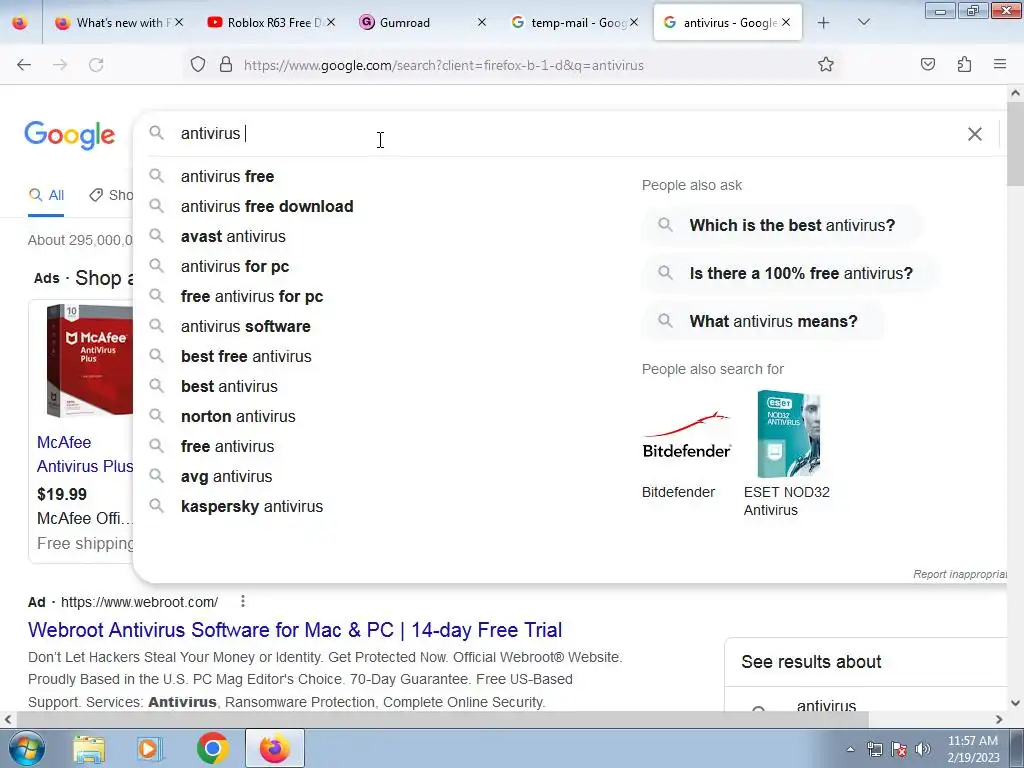List all tabs with the chevron dropdown
Viewport: 1024px width, 768px height.
(863, 23)
